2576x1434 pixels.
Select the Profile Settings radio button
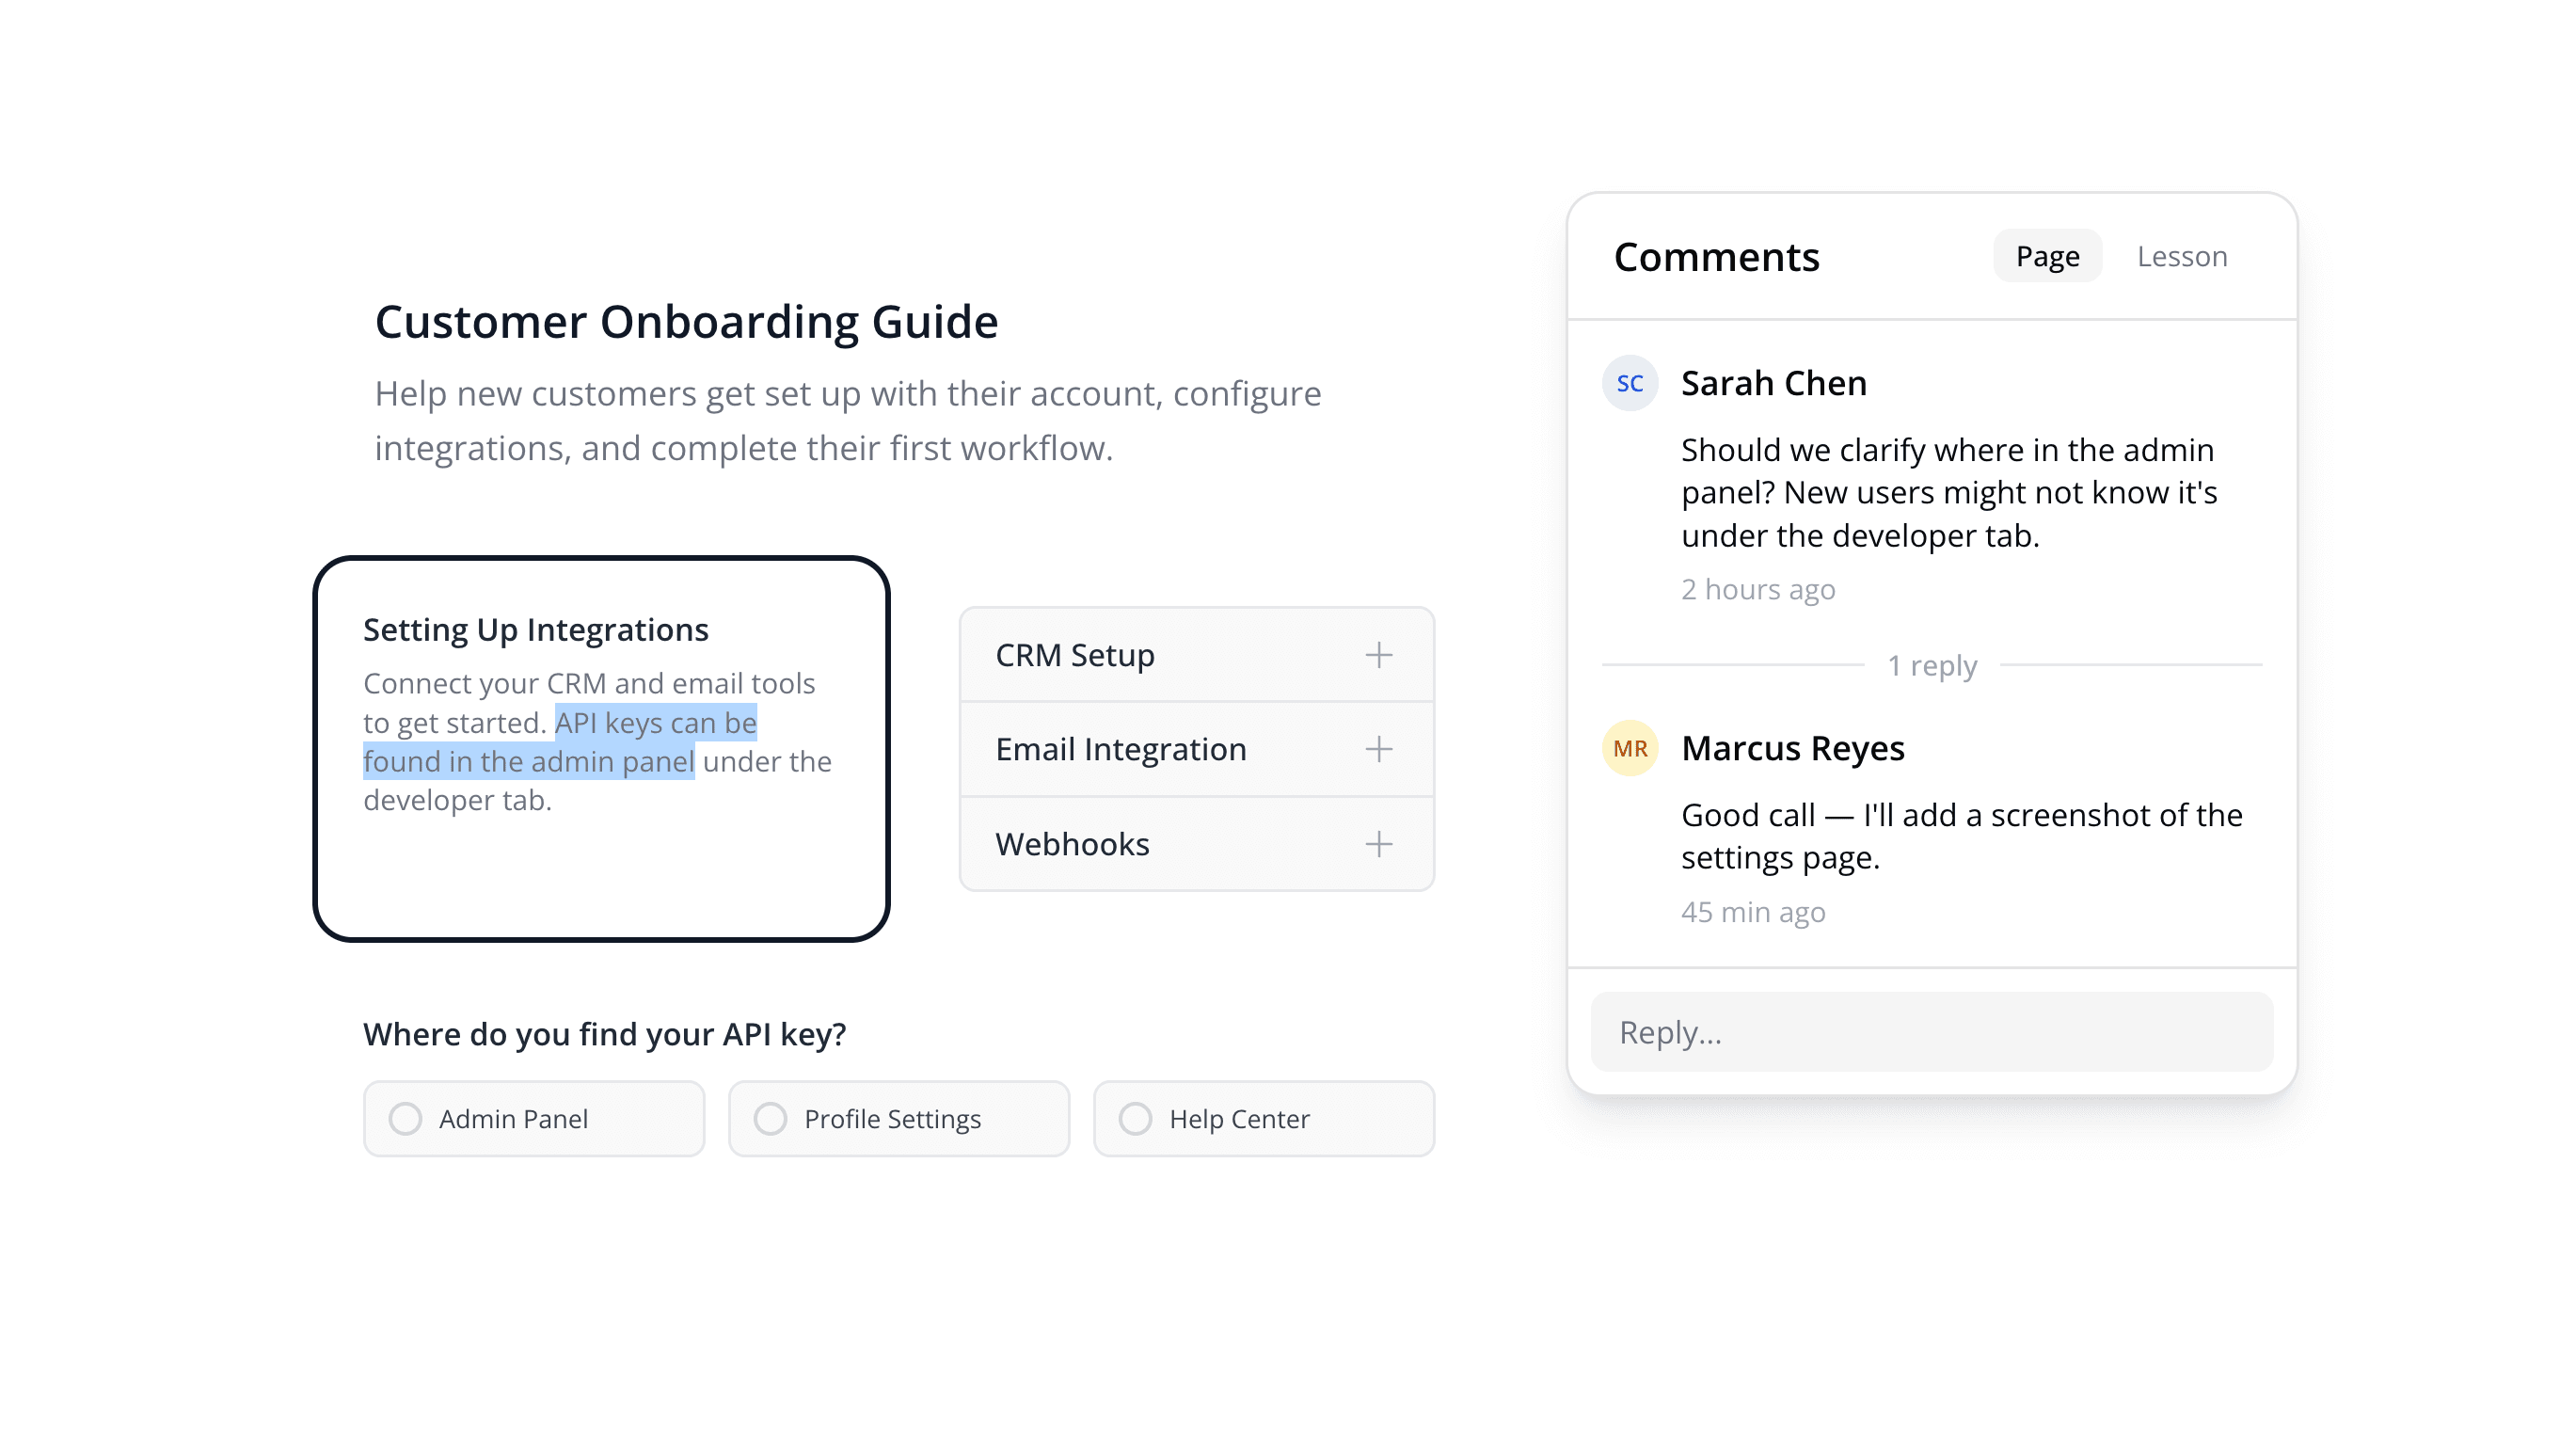[x=771, y=1118]
